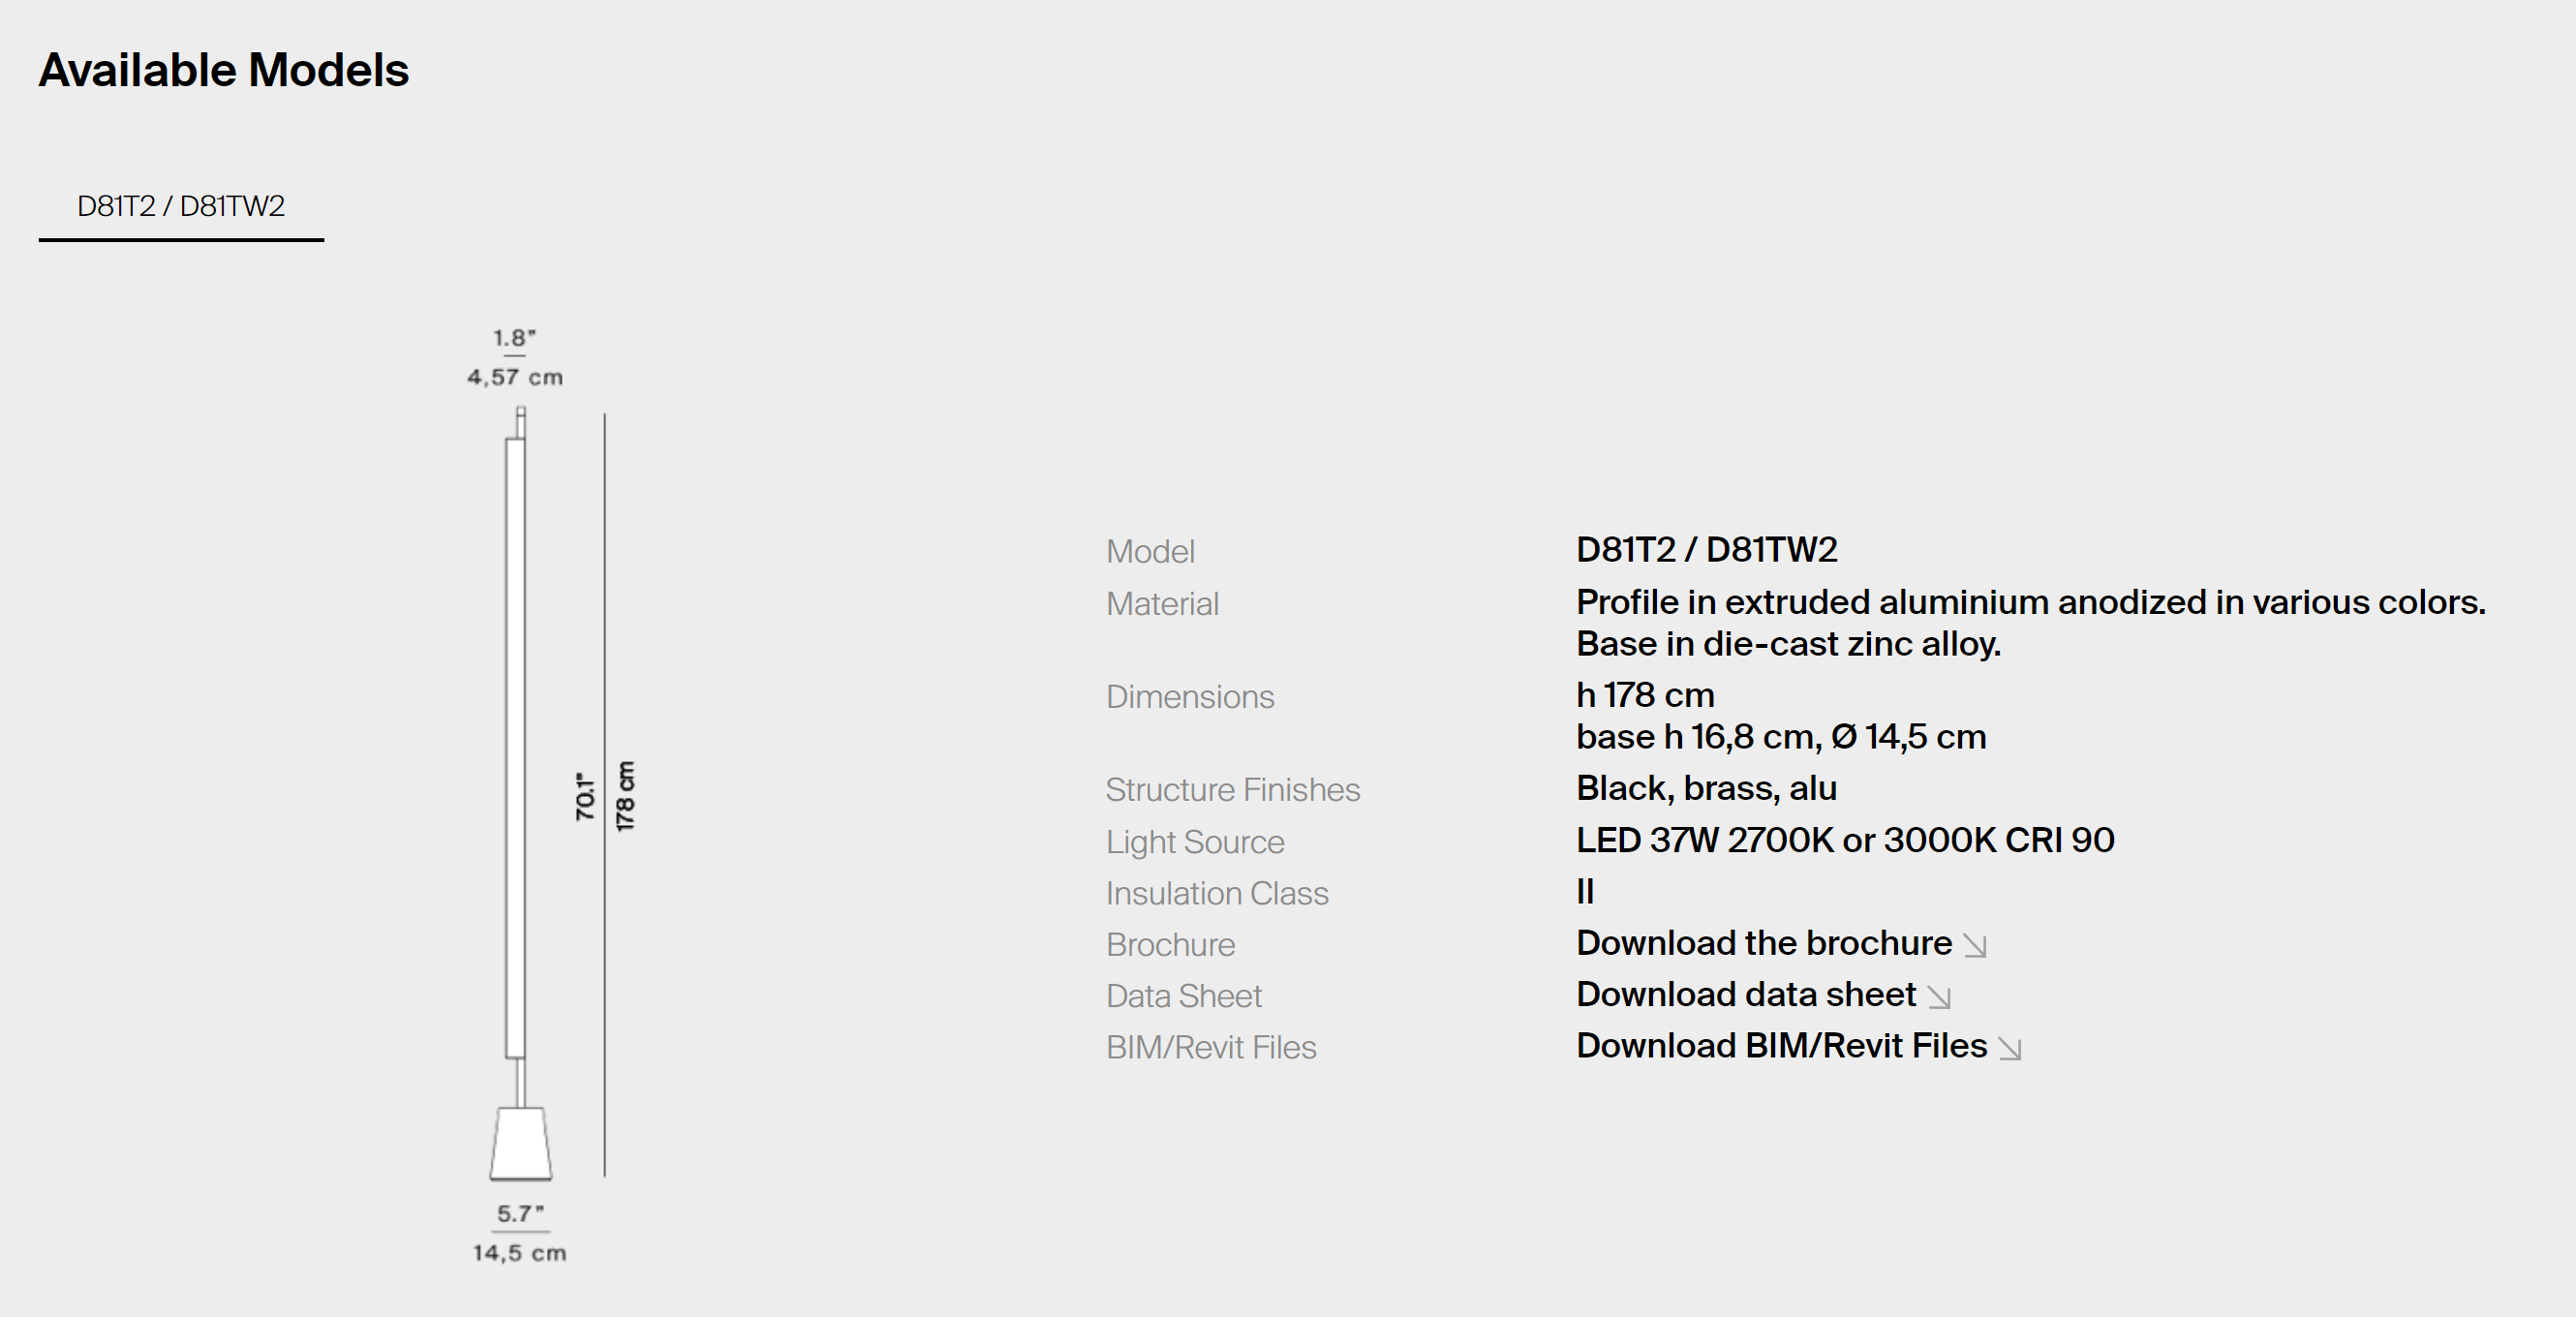Click the lamp base in the drawing
The height and width of the screenshot is (1317, 2576).
(x=520, y=1143)
